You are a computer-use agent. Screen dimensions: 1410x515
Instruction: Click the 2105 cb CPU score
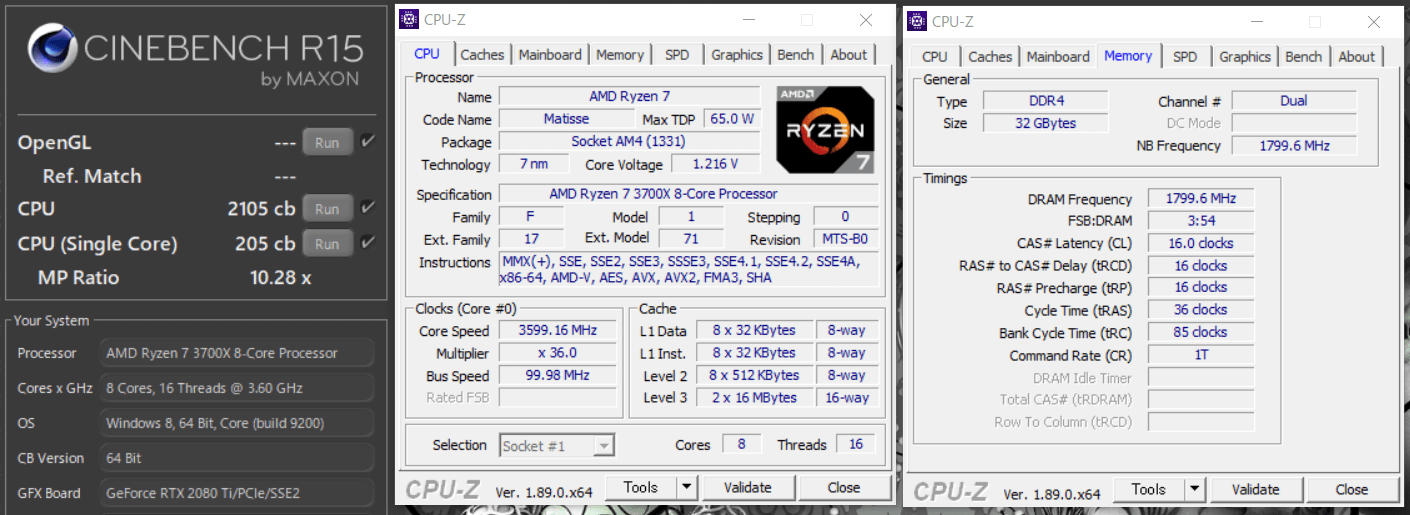261,208
